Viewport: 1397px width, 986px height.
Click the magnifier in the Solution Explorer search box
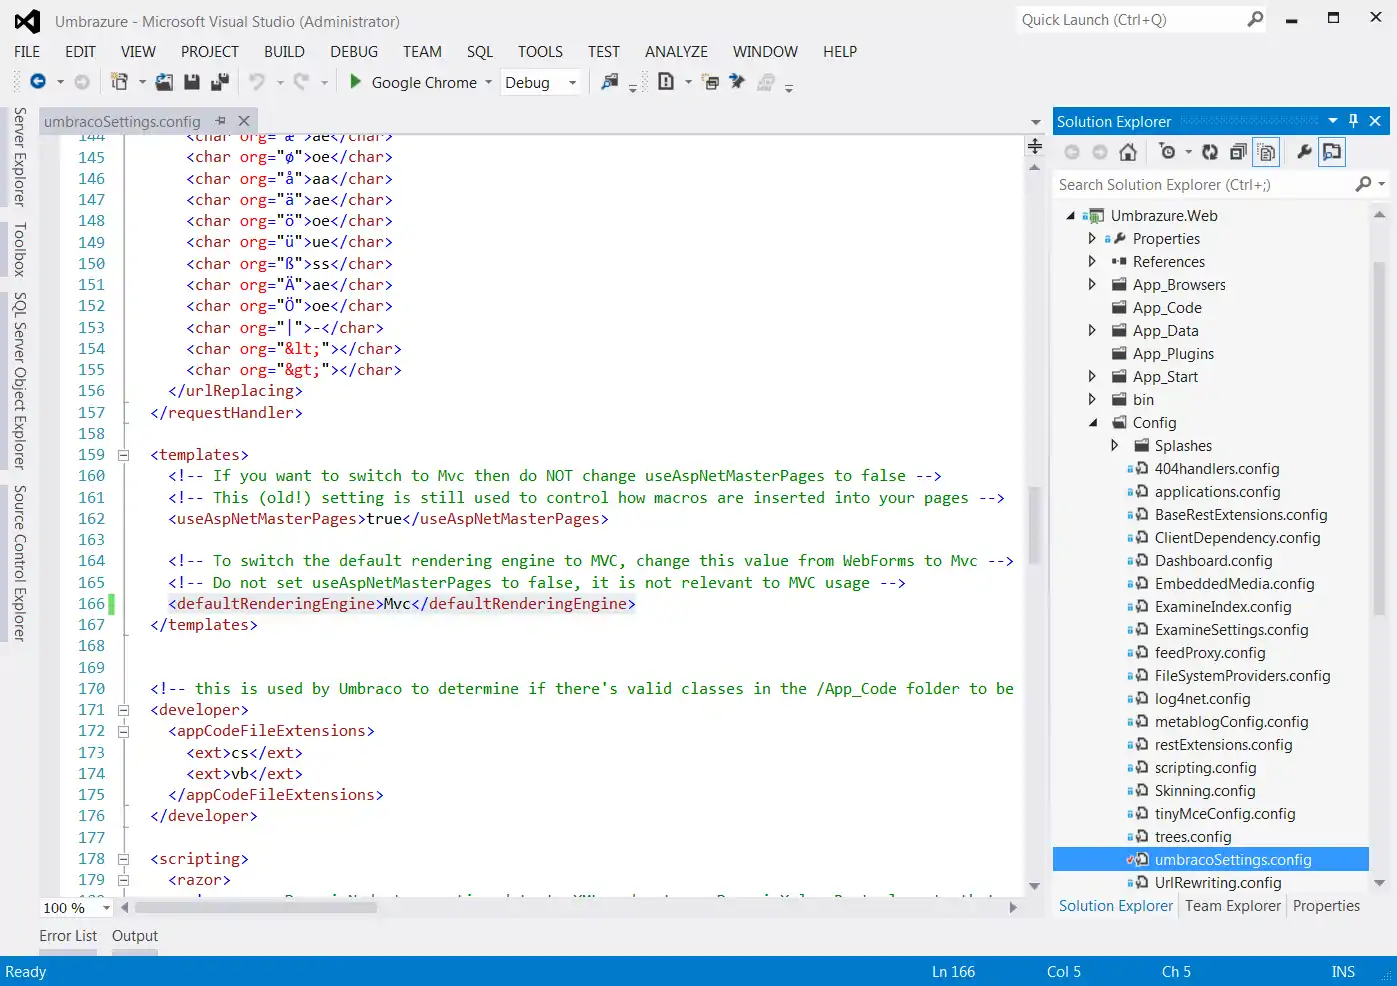coord(1363,184)
